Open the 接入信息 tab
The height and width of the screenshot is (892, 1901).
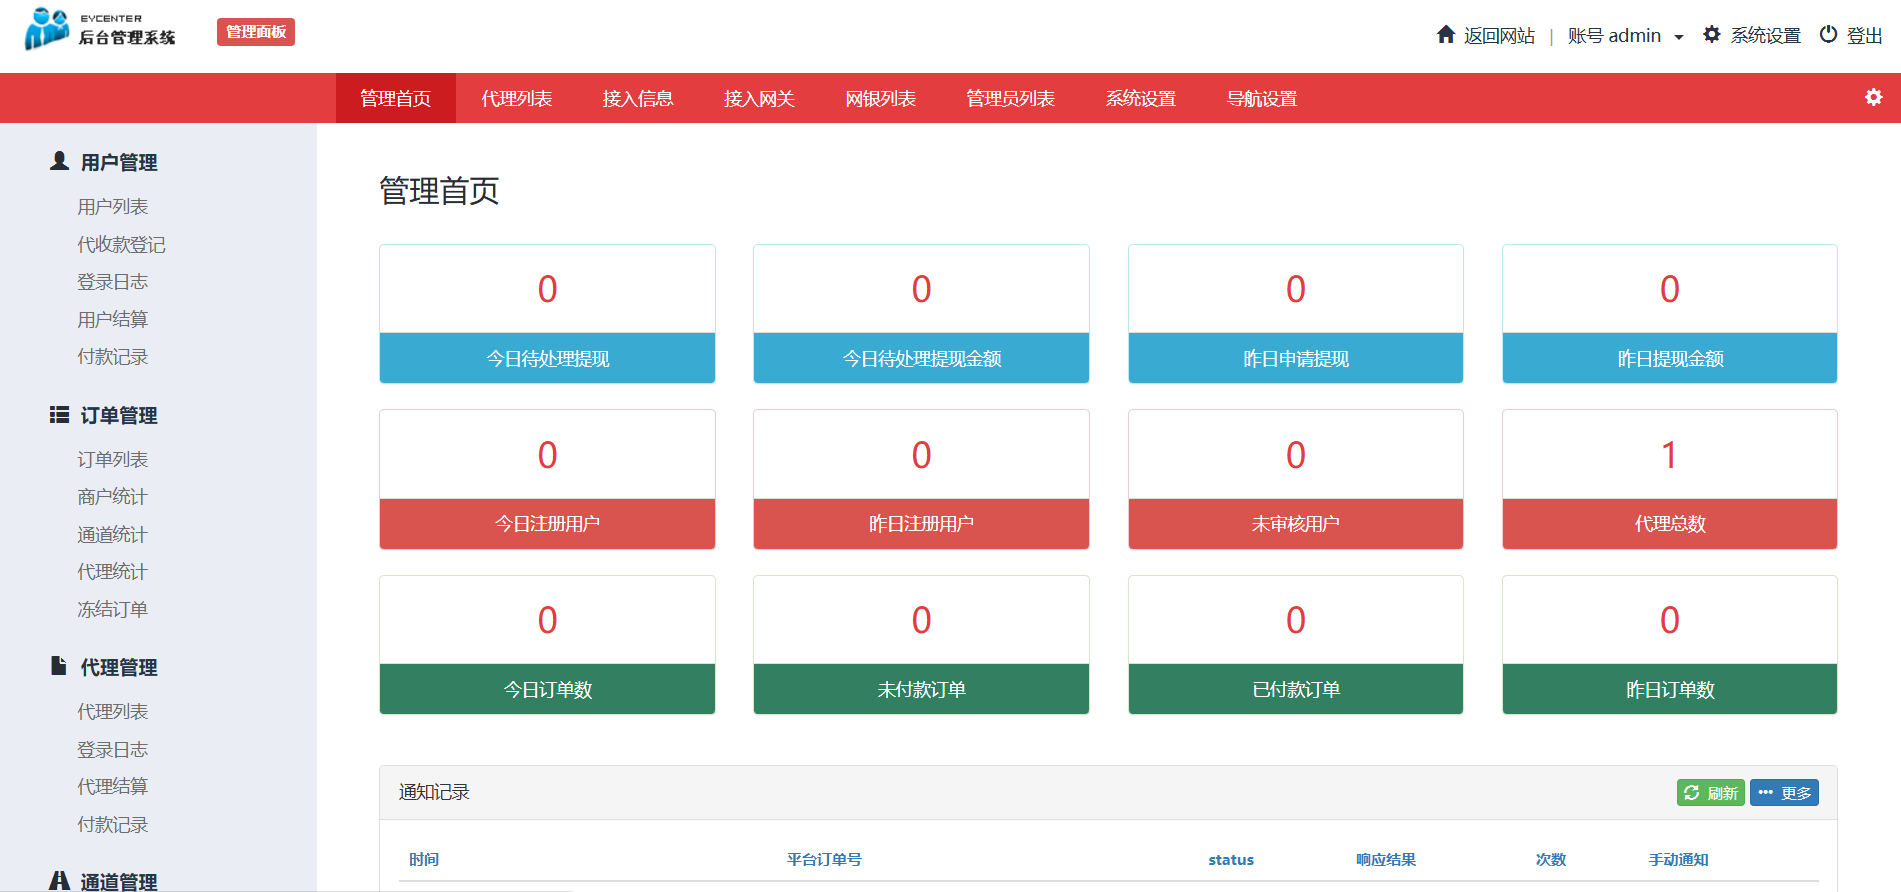pyautogui.click(x=638, y=98)
